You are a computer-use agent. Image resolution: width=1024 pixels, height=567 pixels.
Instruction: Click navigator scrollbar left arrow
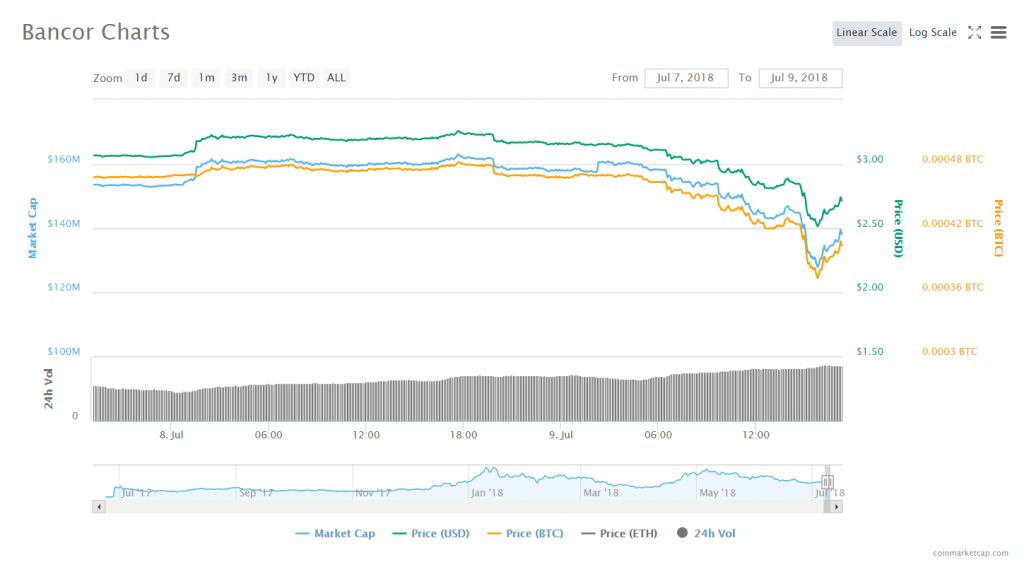click(99, 507)
